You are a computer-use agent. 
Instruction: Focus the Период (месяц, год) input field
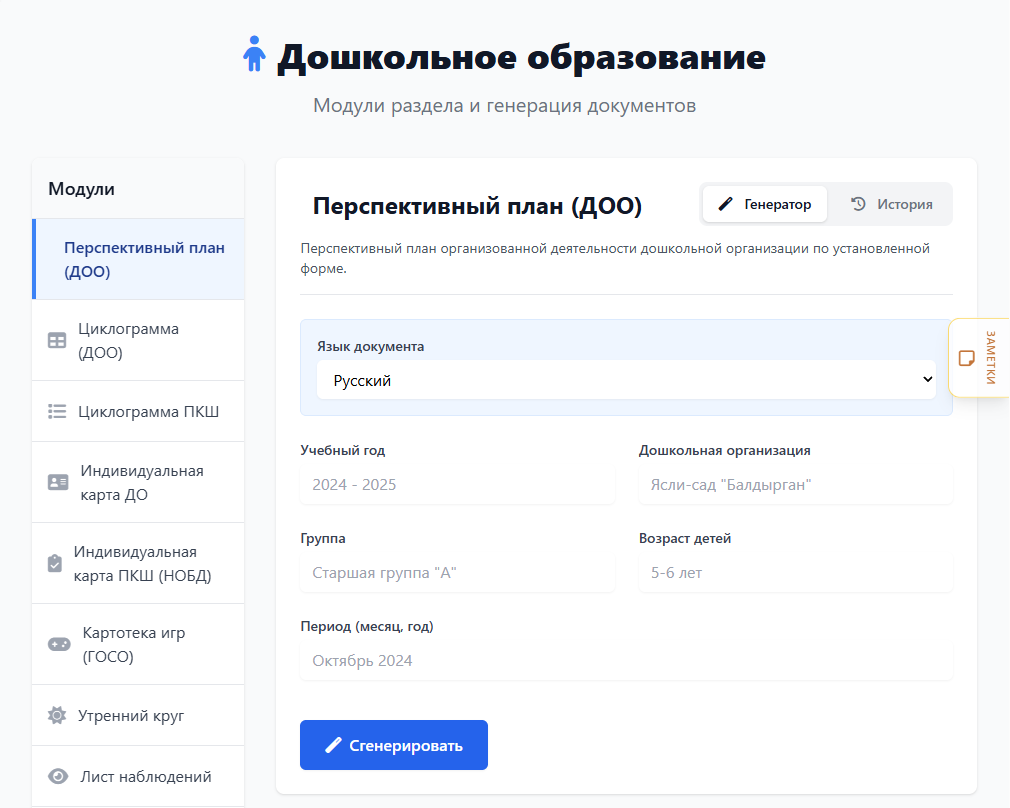coord(626,660)
